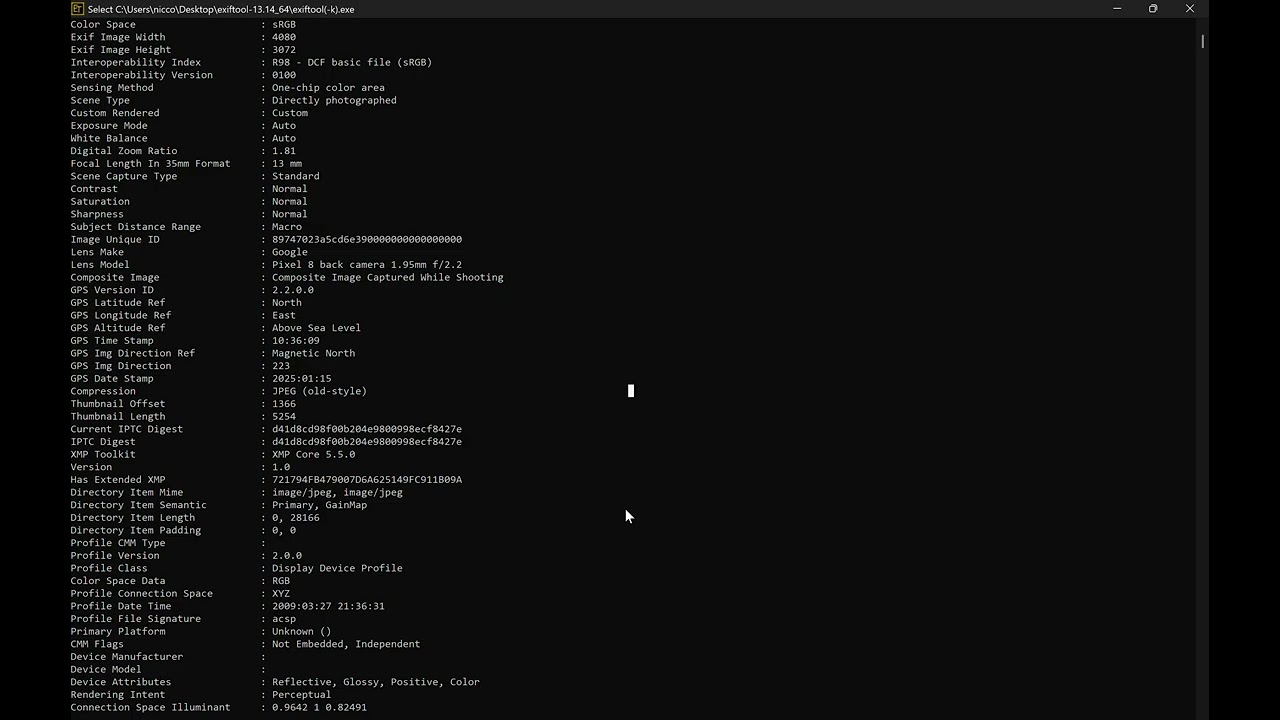The width and height of the screenshot is (1280, 720).
Task: Click the 'White Balance' label
Action: click(109, 138)
